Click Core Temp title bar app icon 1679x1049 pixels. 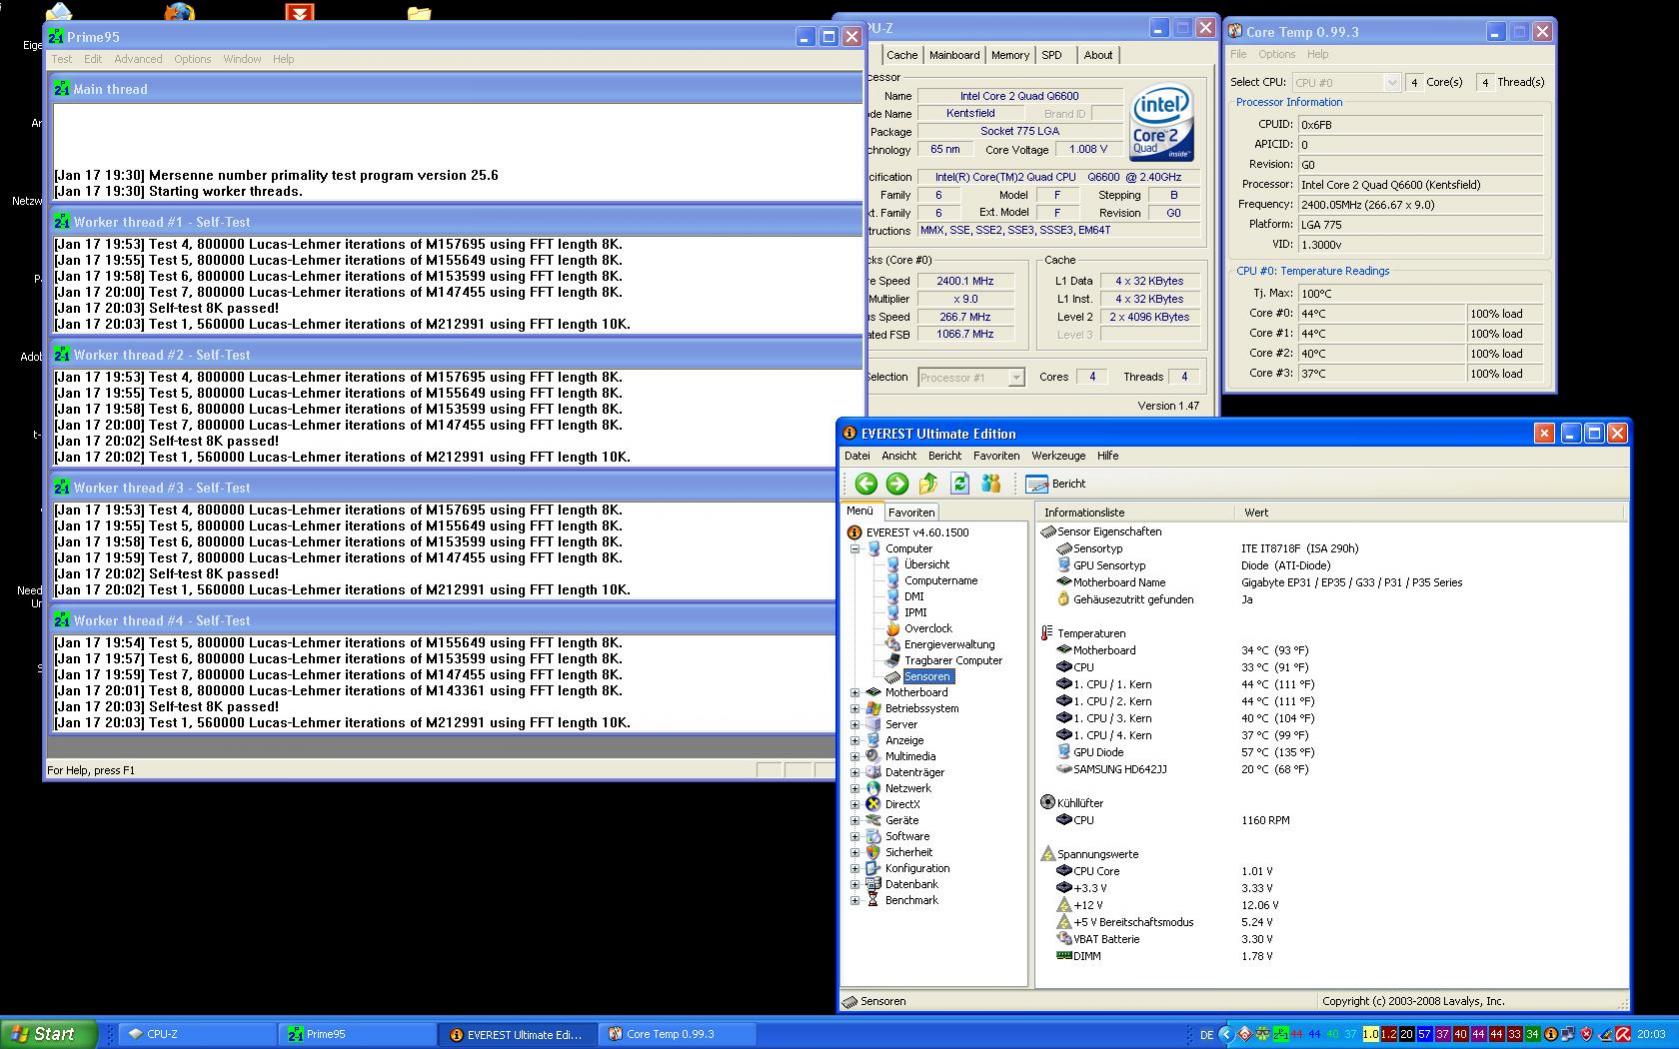pyautogui.click(x=1235, y=32)
